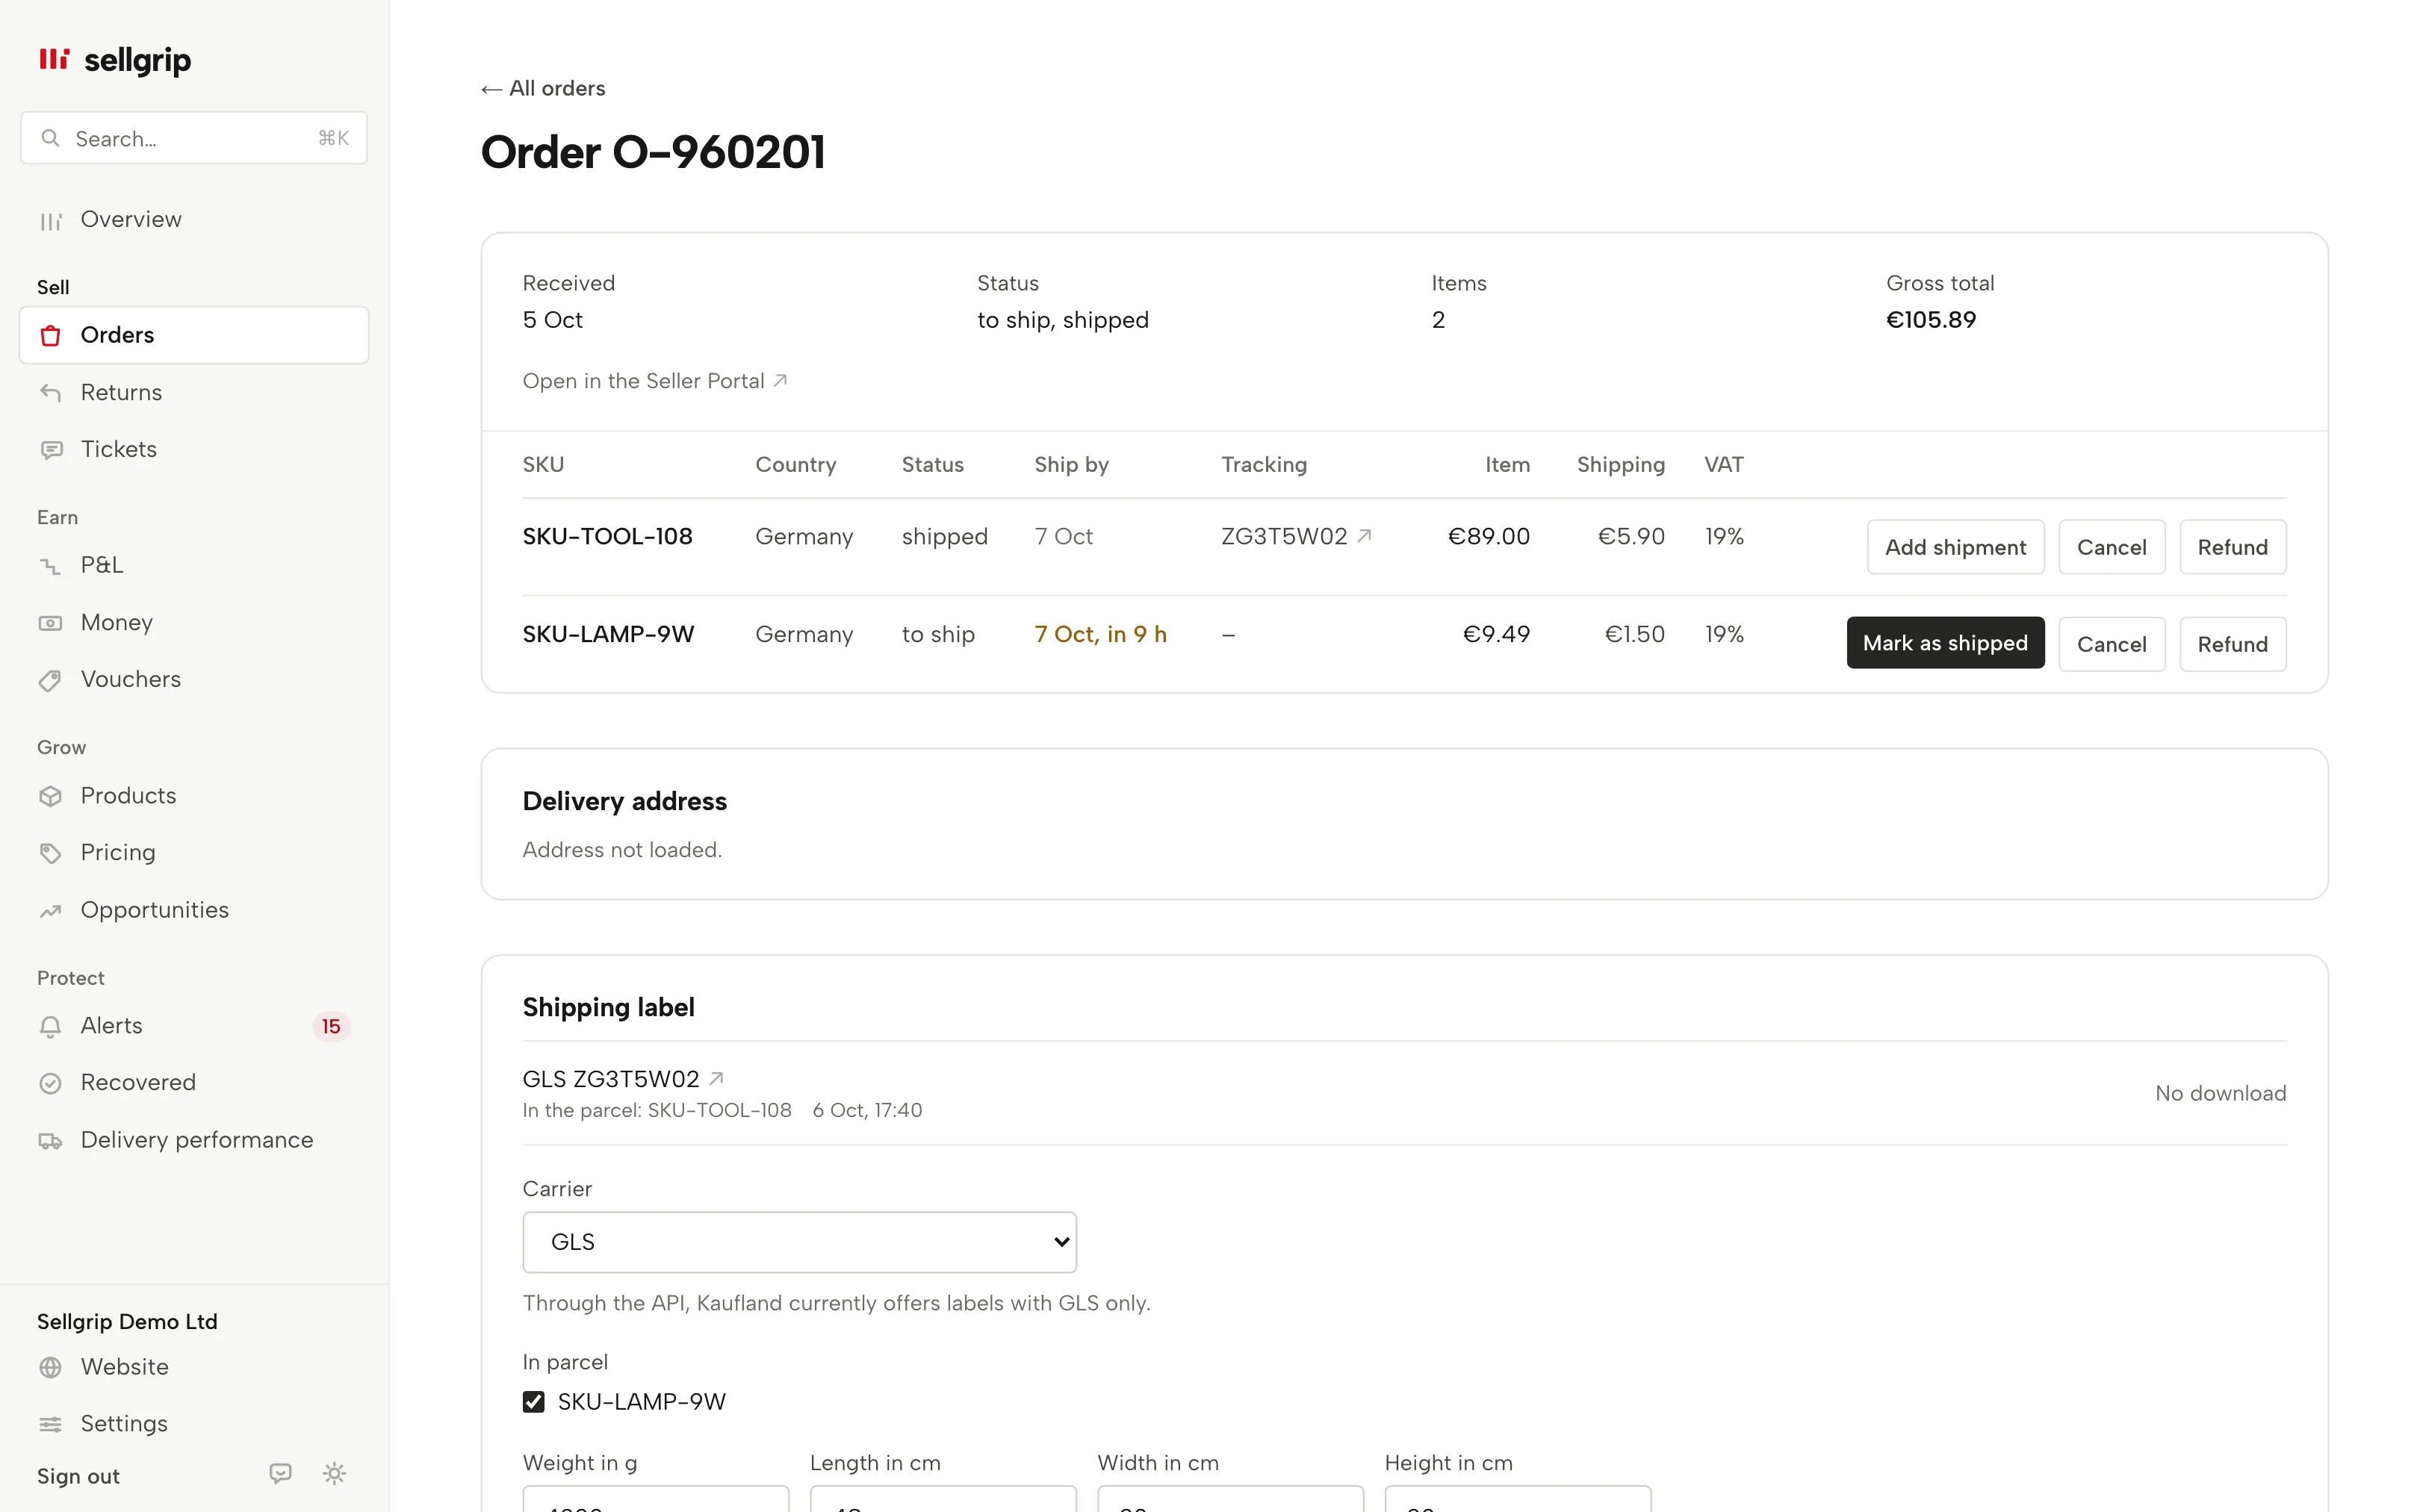
Task: Click Sign out
Action: [78, 1476]
